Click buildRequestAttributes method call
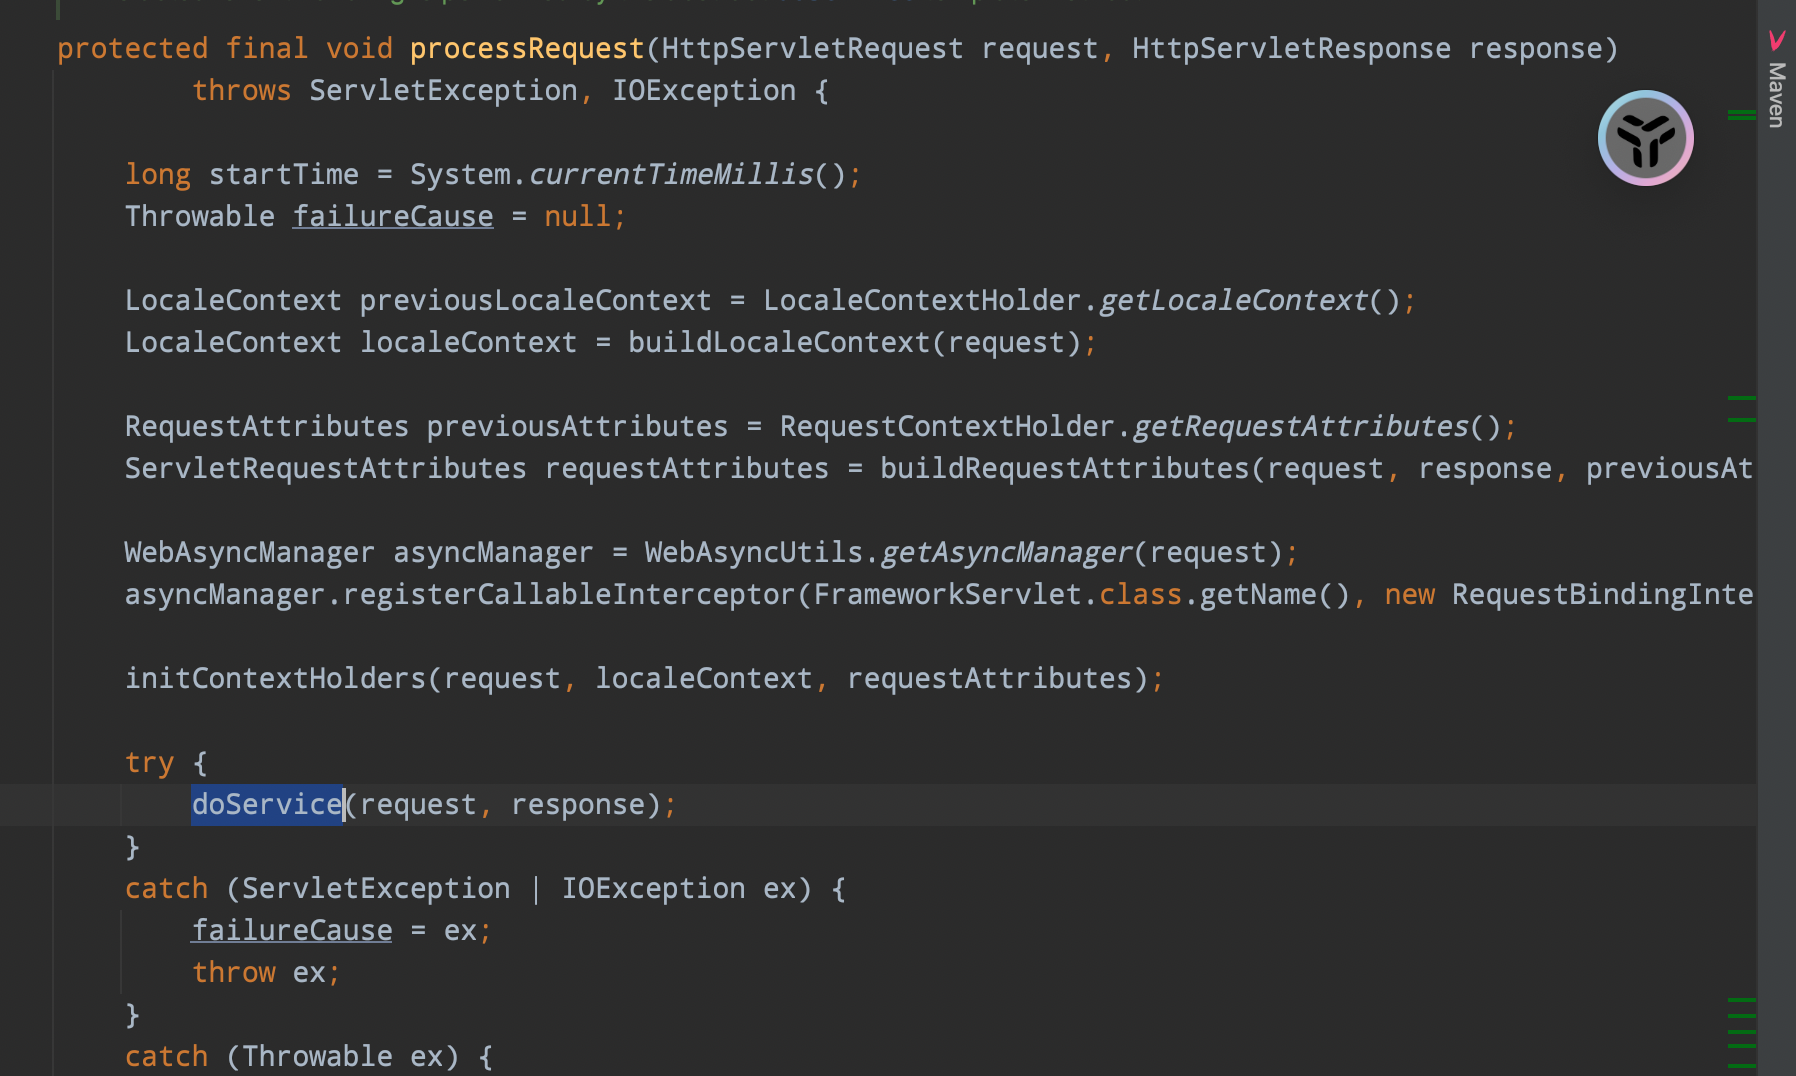 pyautogui.click(x=1064, y=468)
